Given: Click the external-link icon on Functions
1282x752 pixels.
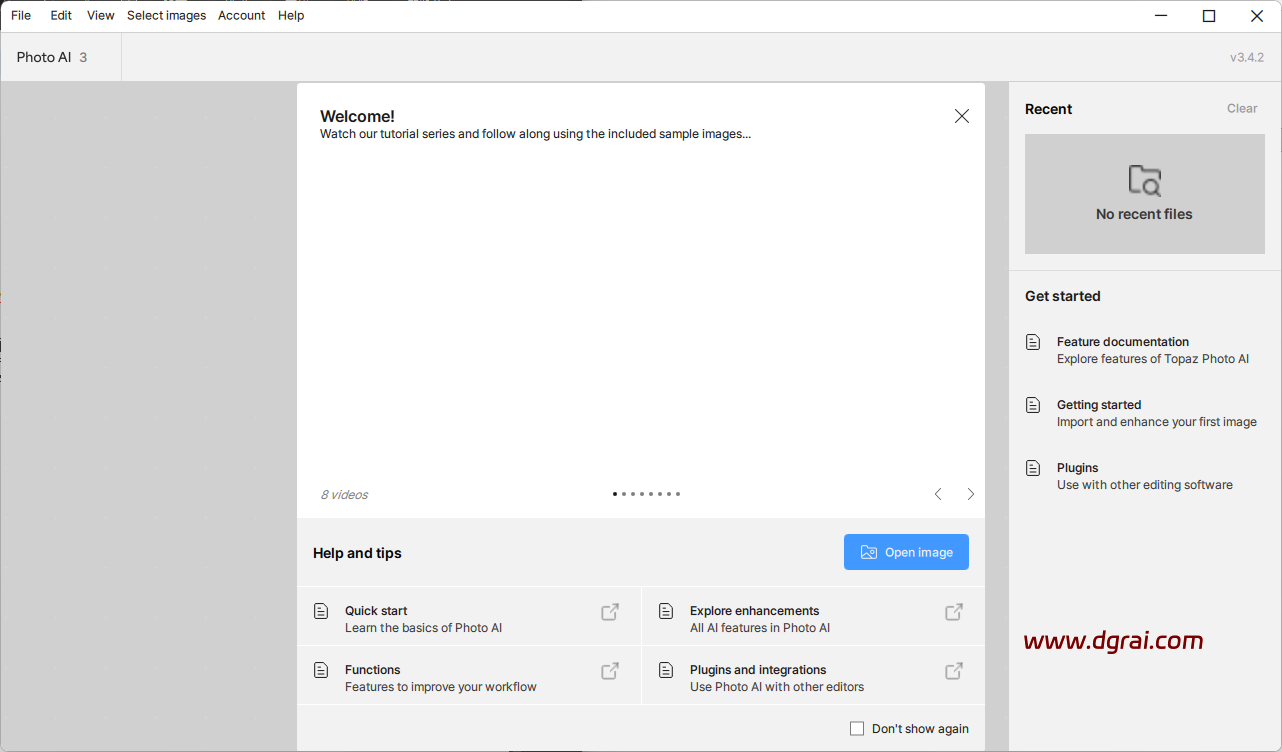Looking at the screenshot, I should [x=610, y=671].
